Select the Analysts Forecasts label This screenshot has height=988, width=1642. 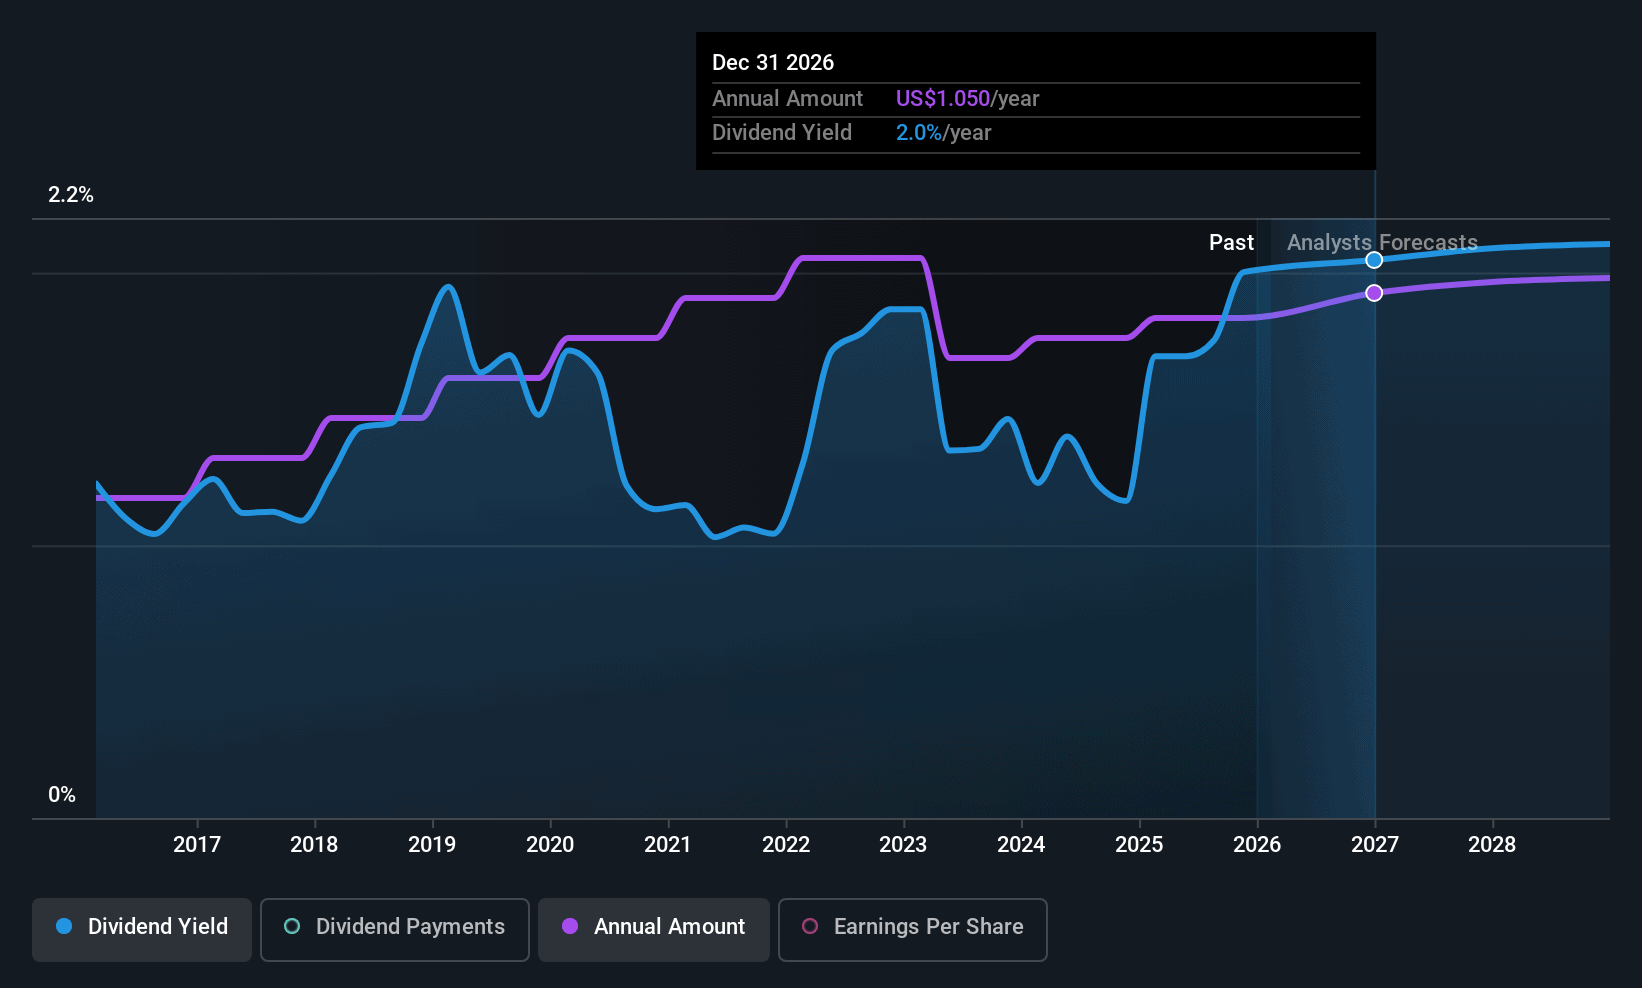coord(1381,243)
